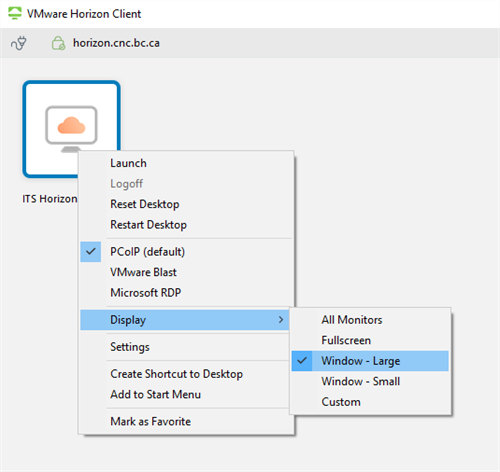Image resolution: width=500 pixels, height=472 pixels.
Task: Switch protocol to Microsoft RDP
Action: [x=187, y=293]
